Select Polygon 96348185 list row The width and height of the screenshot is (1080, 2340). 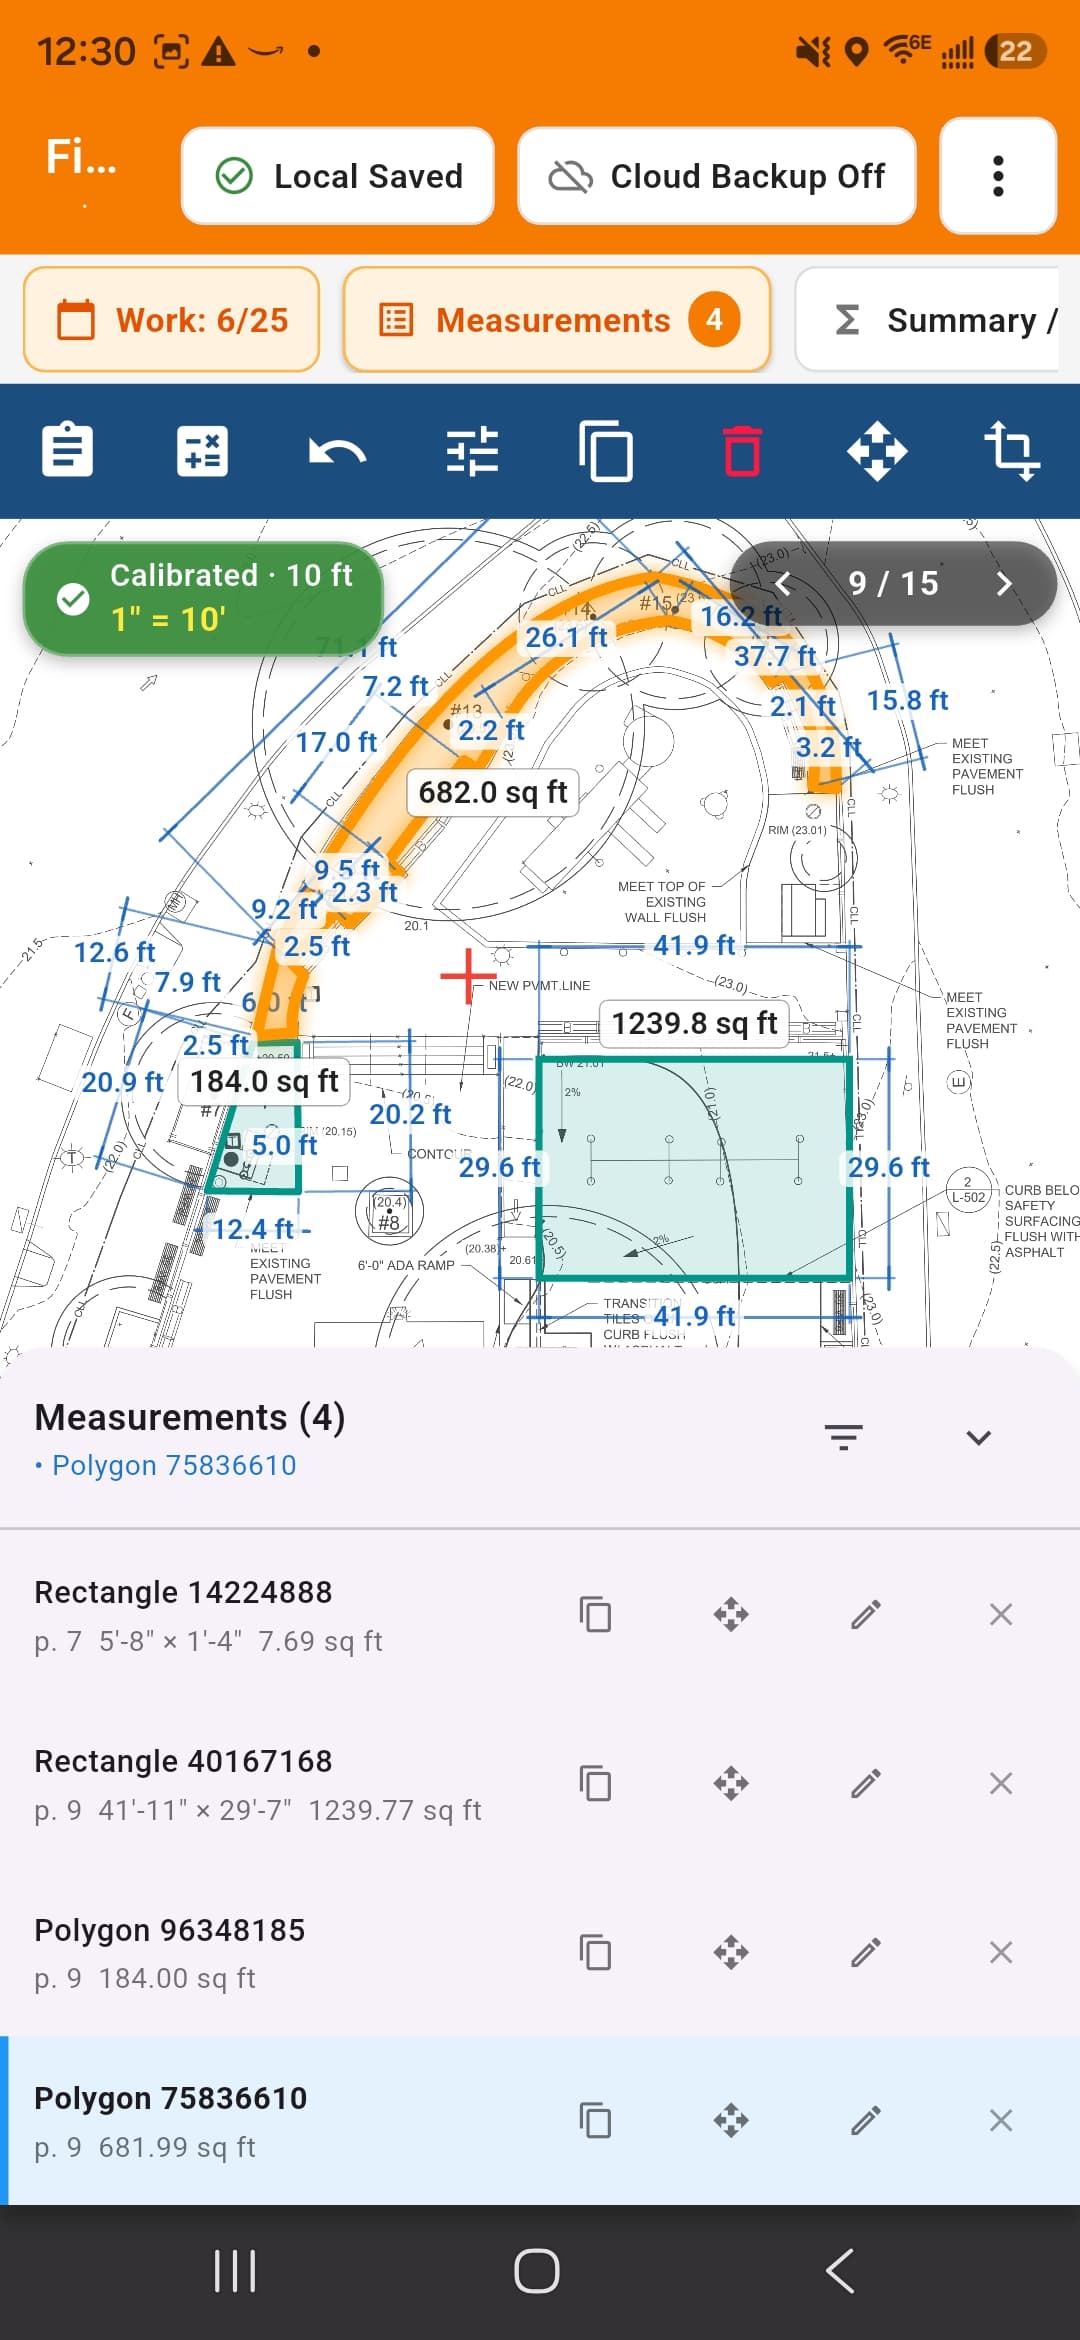pyautogui.click(x=540, y=1952)
